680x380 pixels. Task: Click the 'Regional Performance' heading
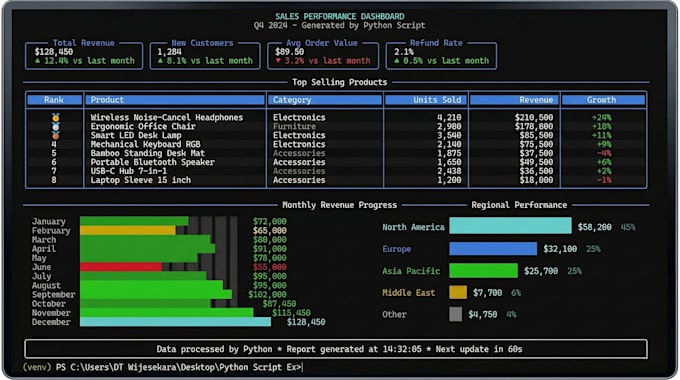(x=519, y=205)
